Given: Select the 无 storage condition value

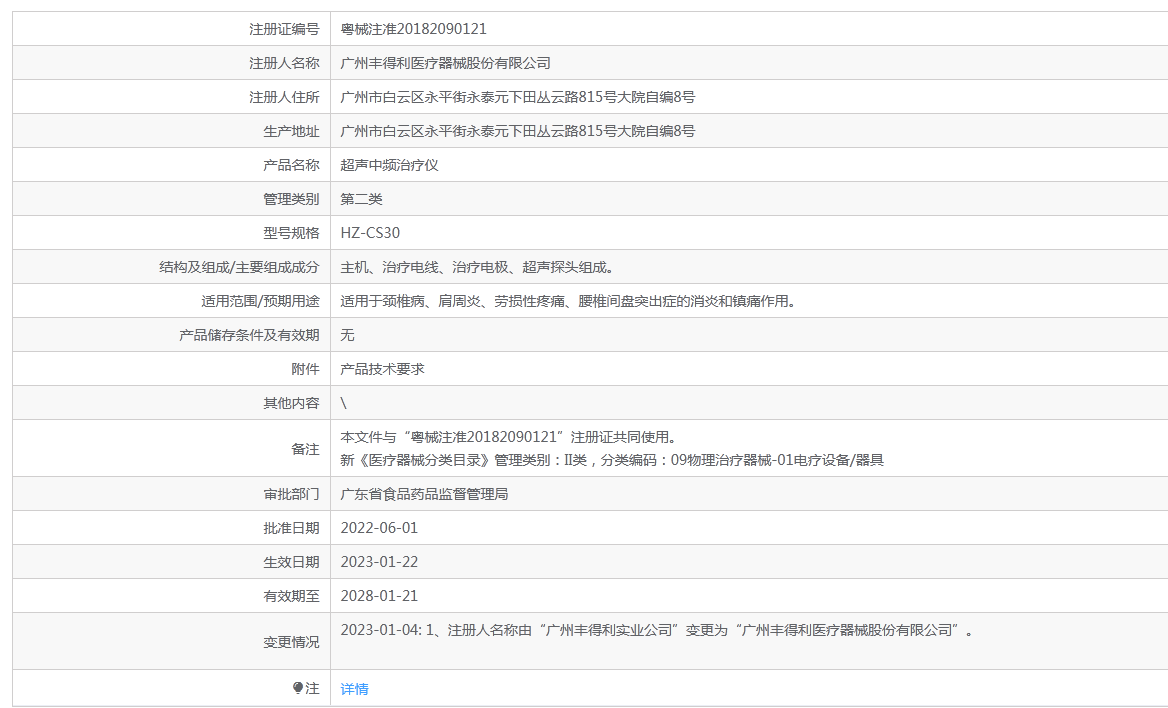Looking at the screenshot, I should click(347, 335).
